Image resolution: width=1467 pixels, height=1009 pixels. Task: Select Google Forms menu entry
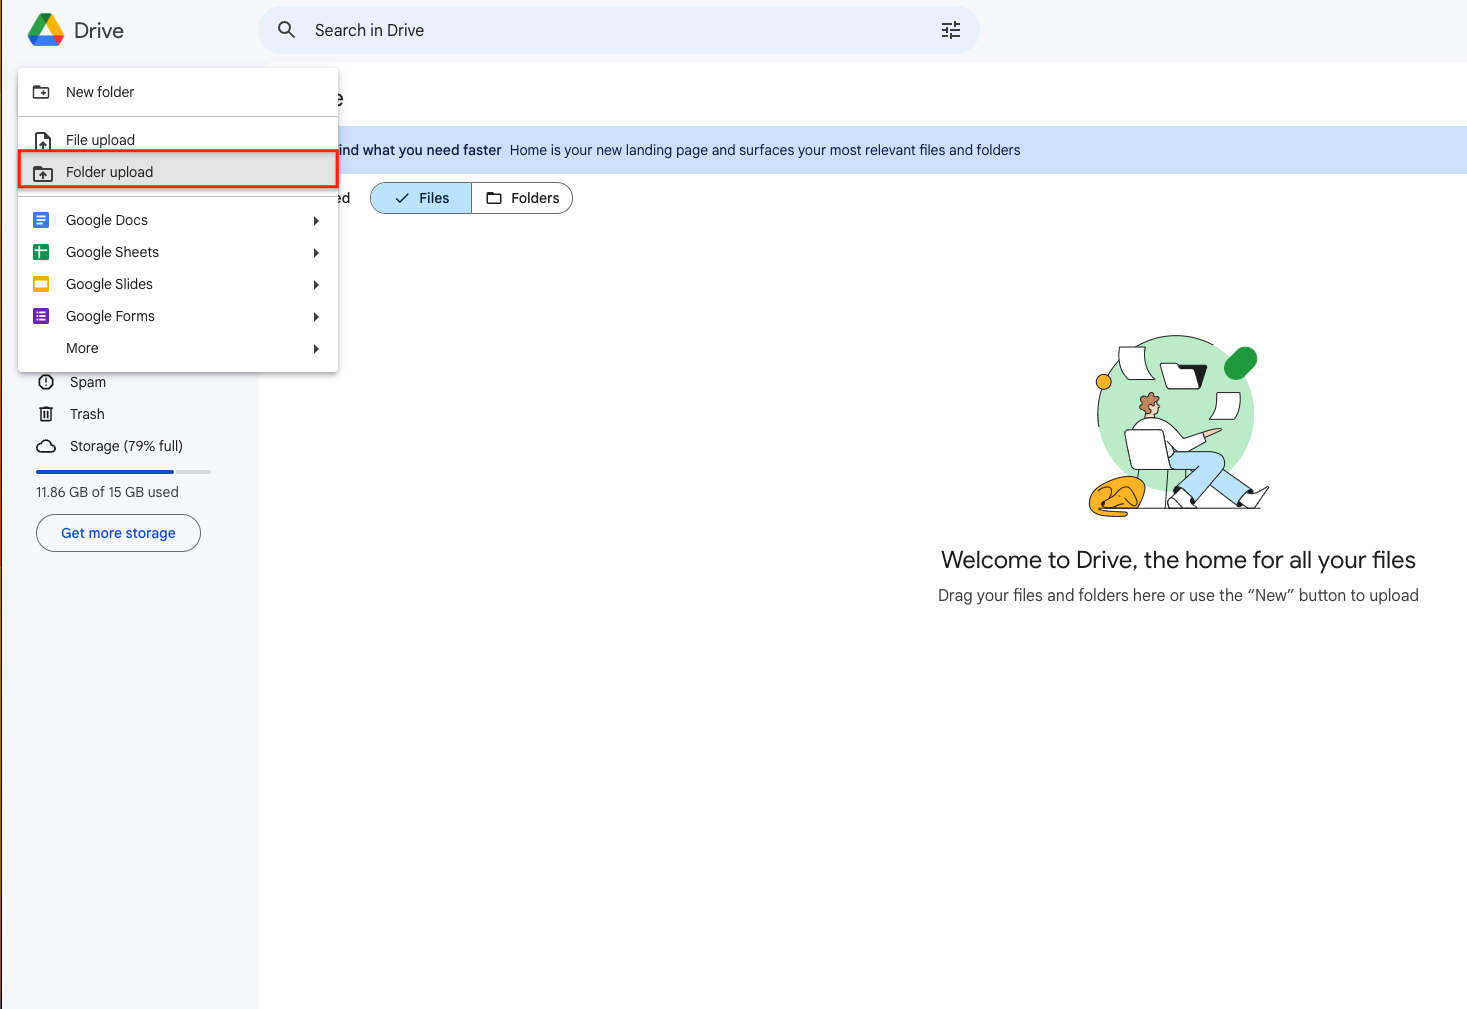tap(178, 316)
